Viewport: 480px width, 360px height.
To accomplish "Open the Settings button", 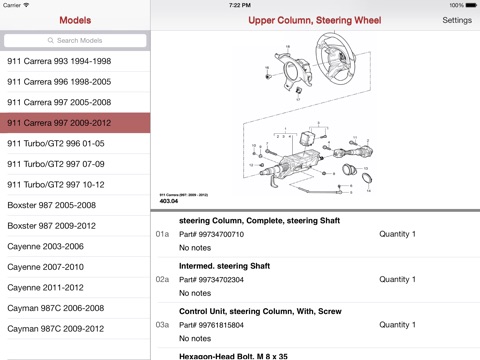I will pyautogui.click(x=457, y=20).
